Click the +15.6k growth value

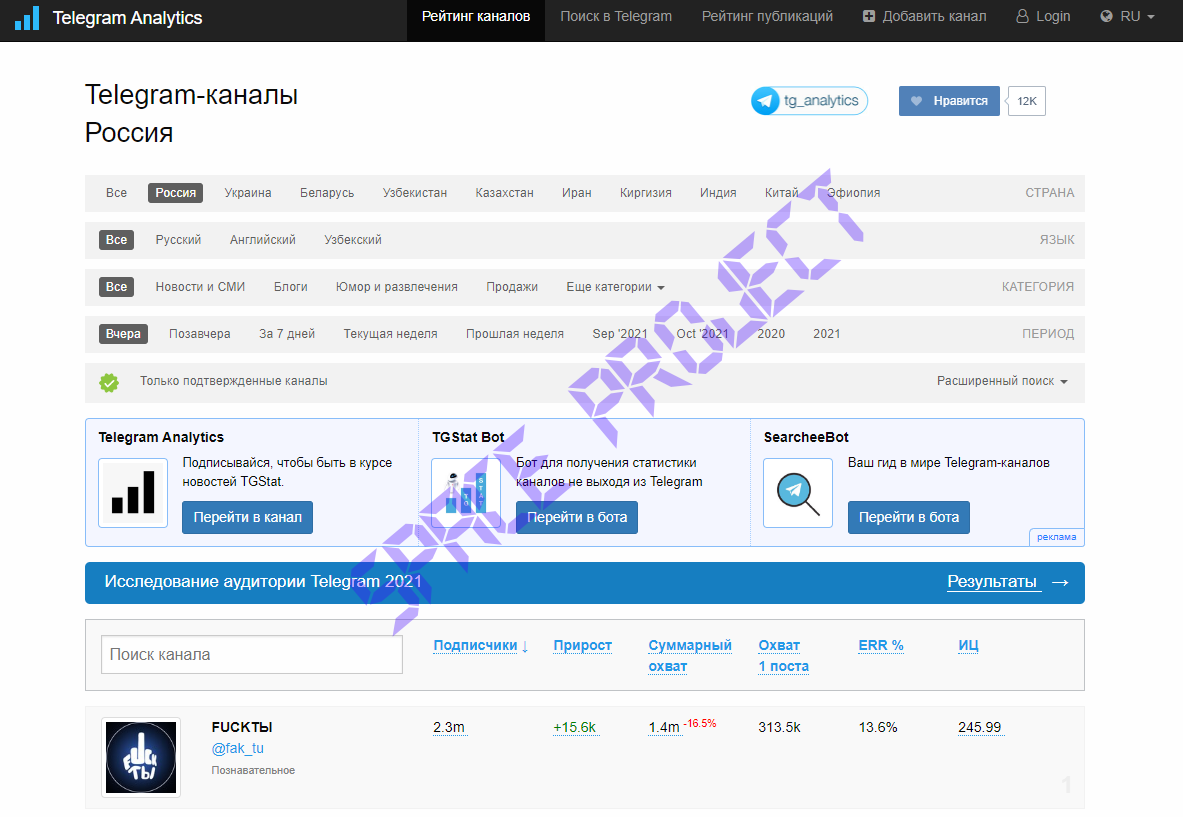coord(575,728)
